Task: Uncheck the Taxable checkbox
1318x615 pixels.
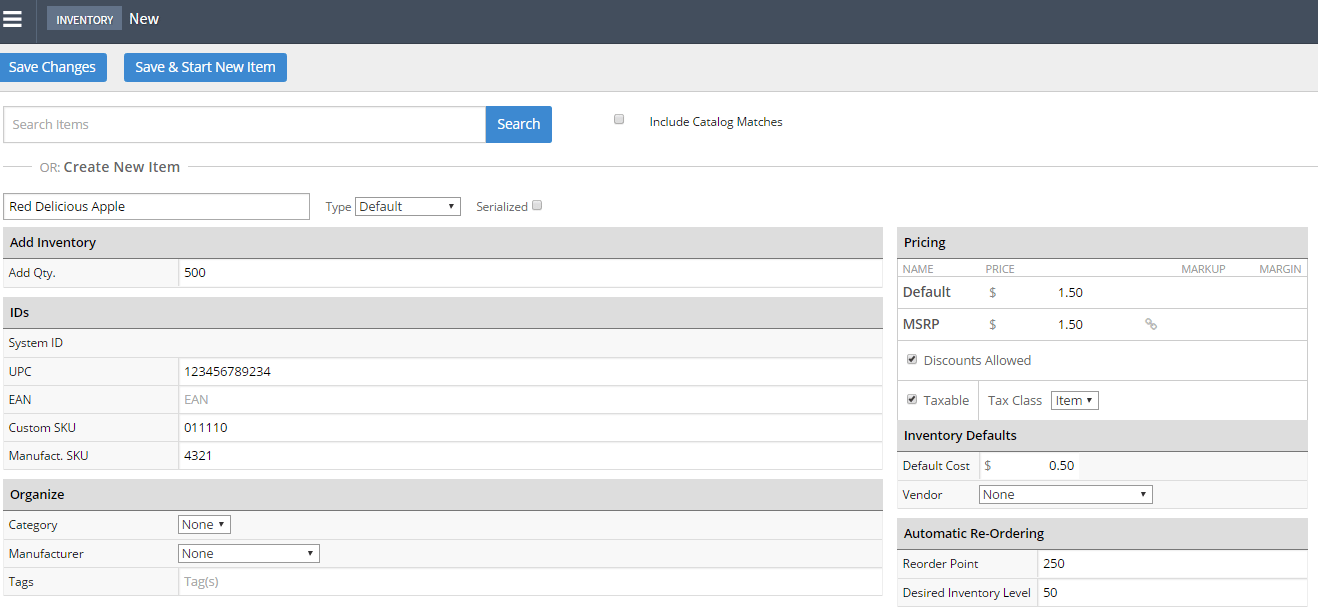Action: [912, 399]
